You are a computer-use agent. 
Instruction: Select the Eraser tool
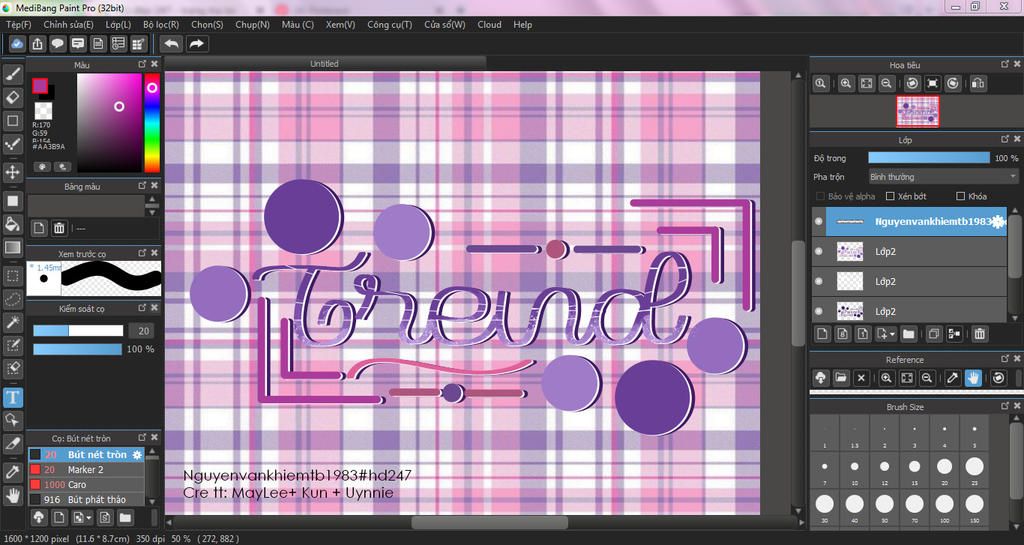(x=12, y=97)
